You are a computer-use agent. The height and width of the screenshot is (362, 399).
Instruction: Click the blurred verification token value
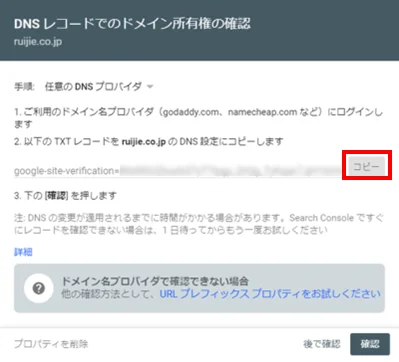pyautogui.click(x=231, y=170)
